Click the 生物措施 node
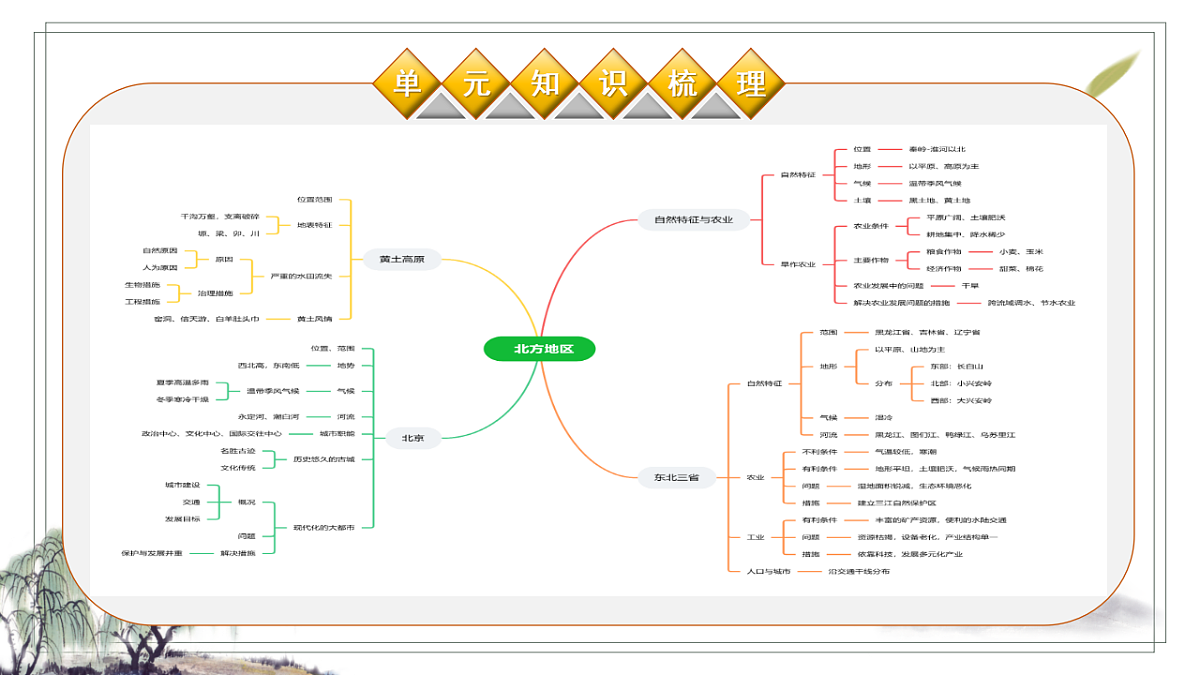Image resolution: width=1200 pixels, height=675 pixels. [142, 285]
